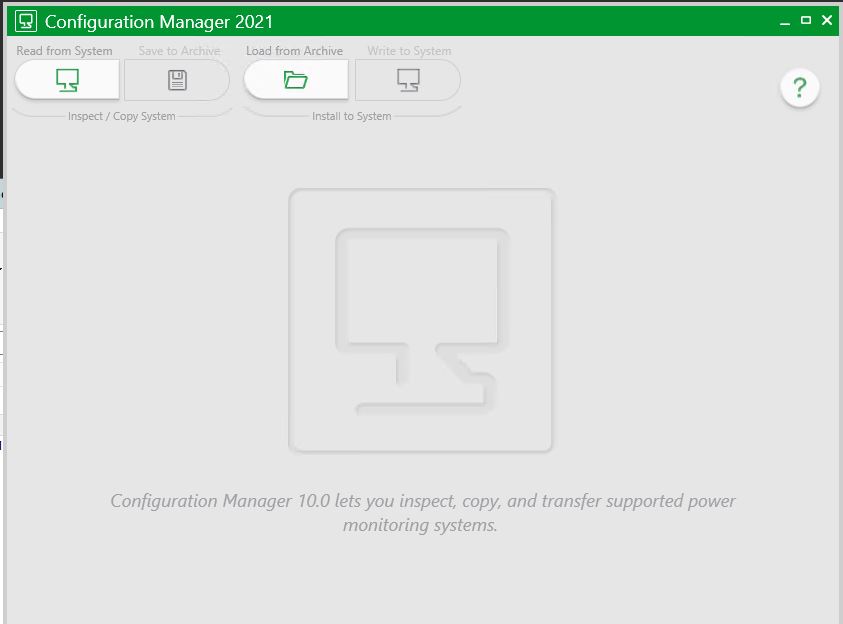Click the "Configuration Manager 2021" title text

pos(159,21)
